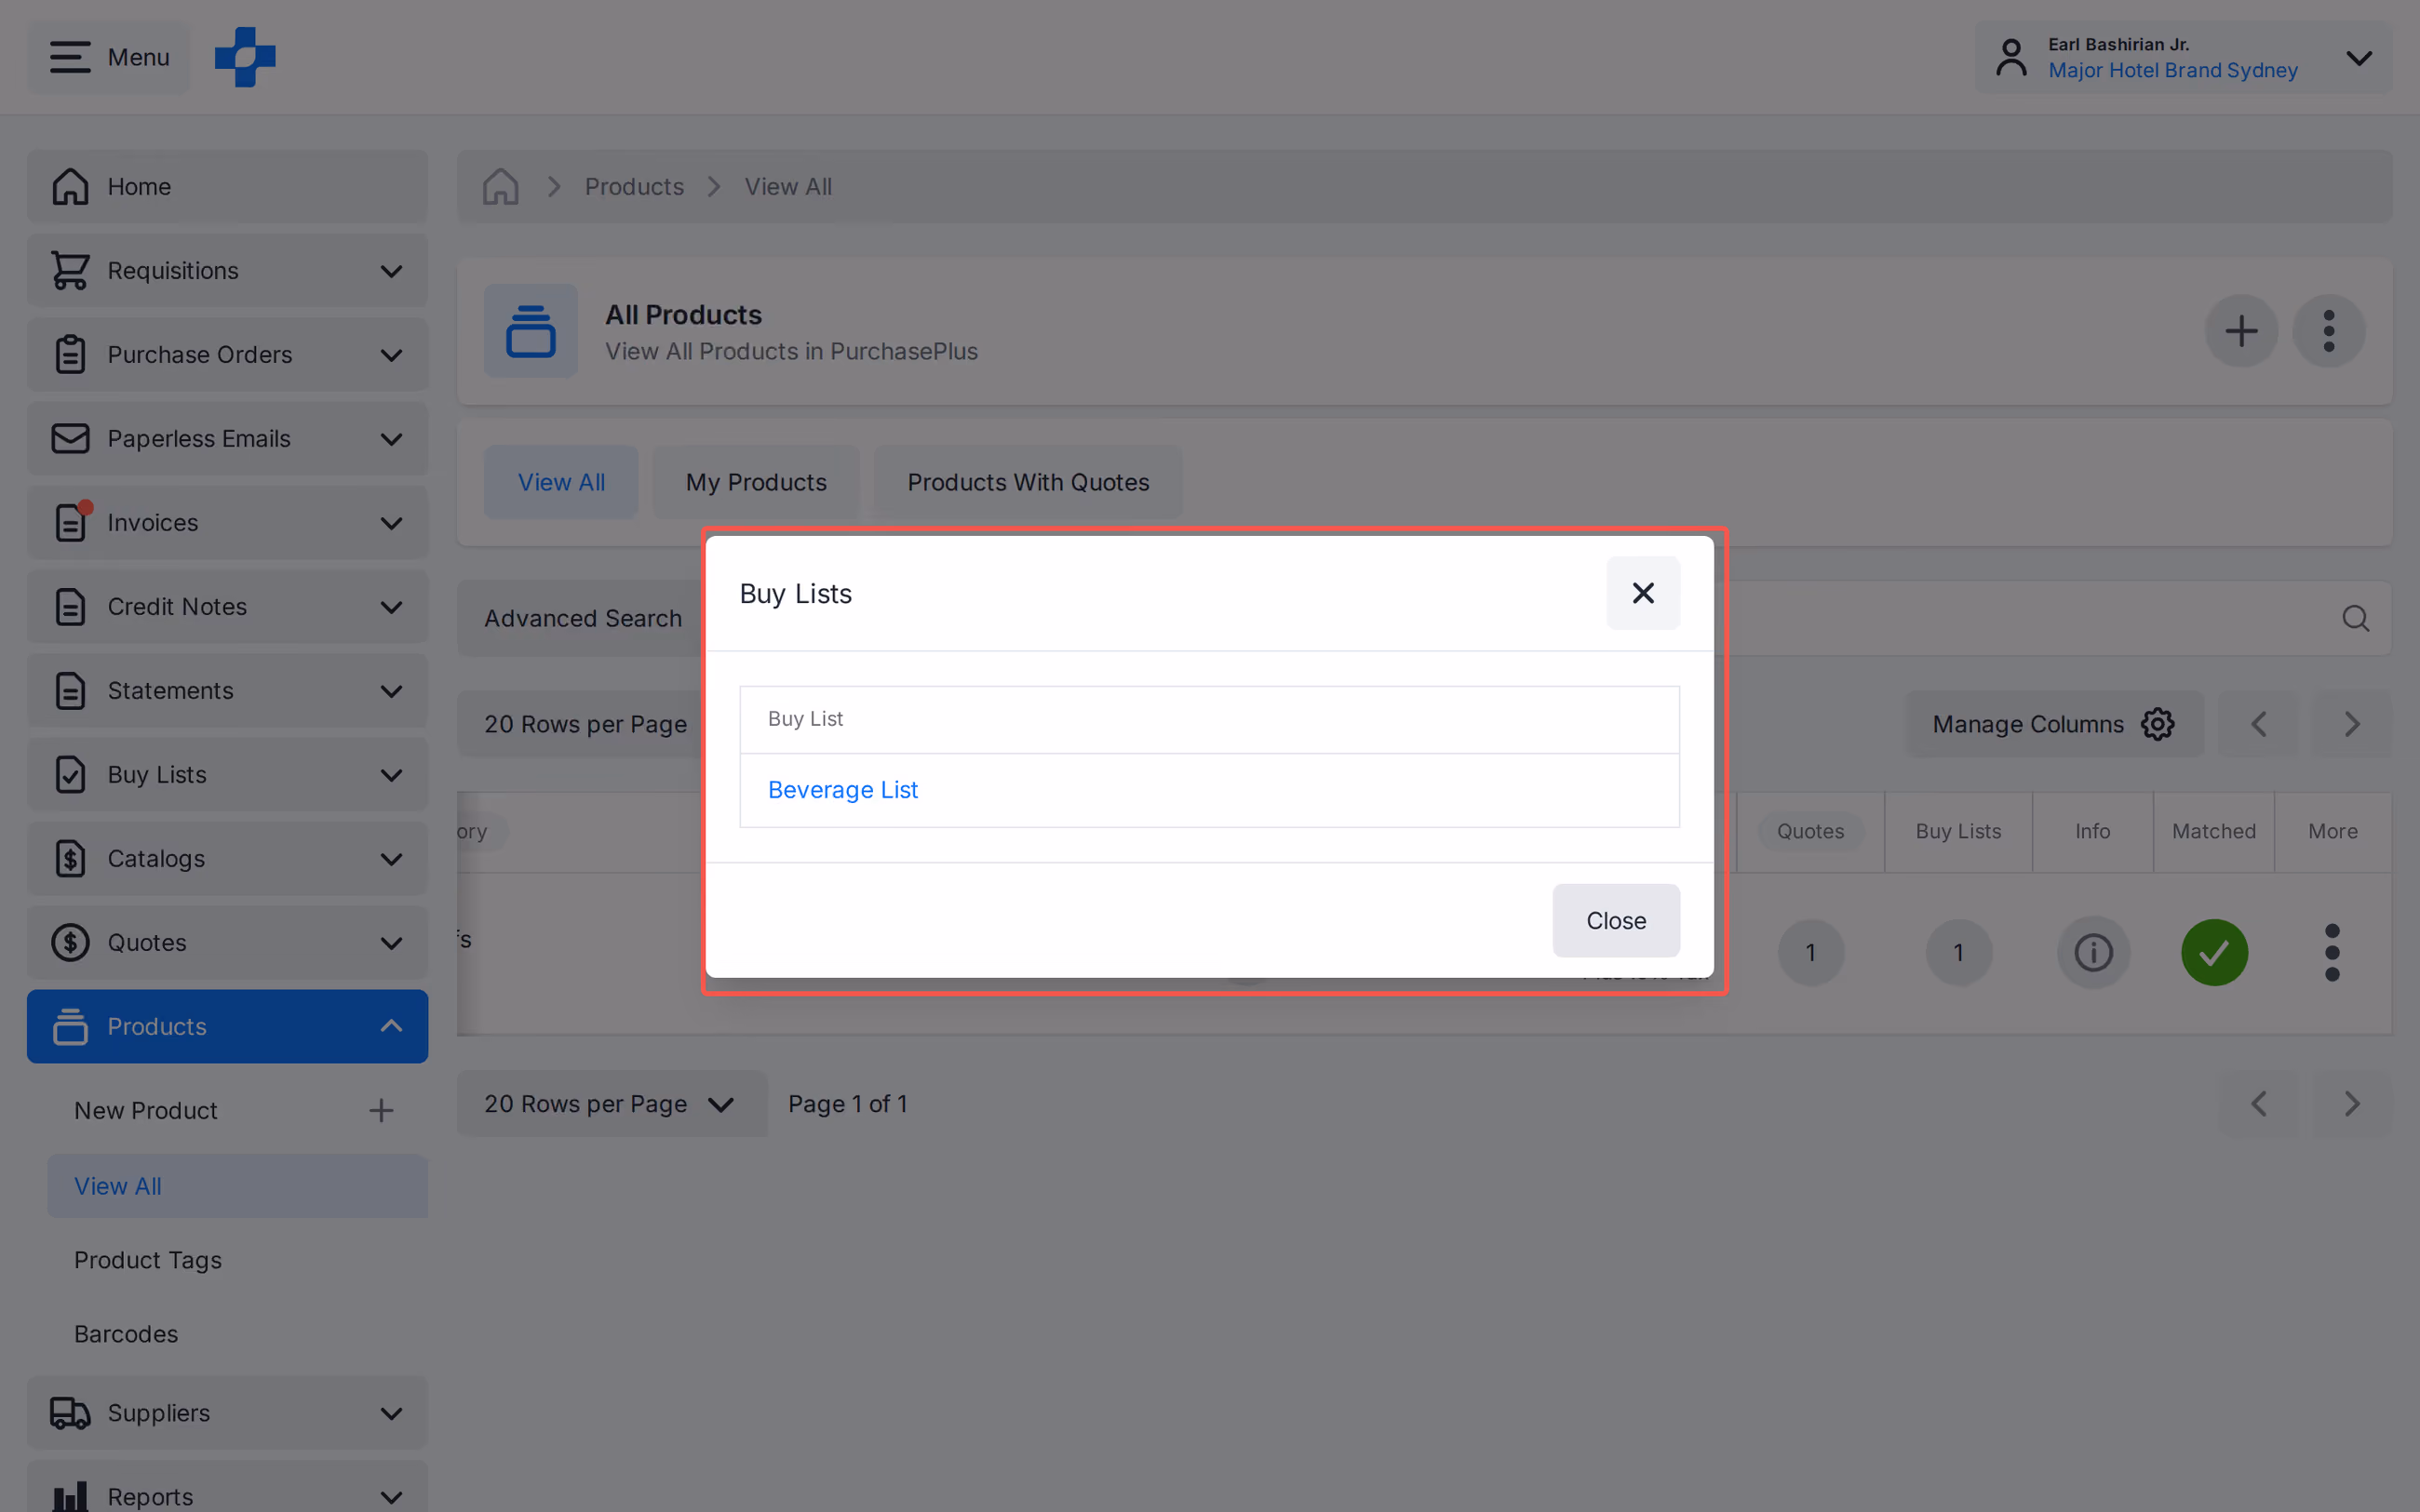Open Product Tags in sidebar
This screenshot has height=1512, width=2420.
pos(147,1260)
